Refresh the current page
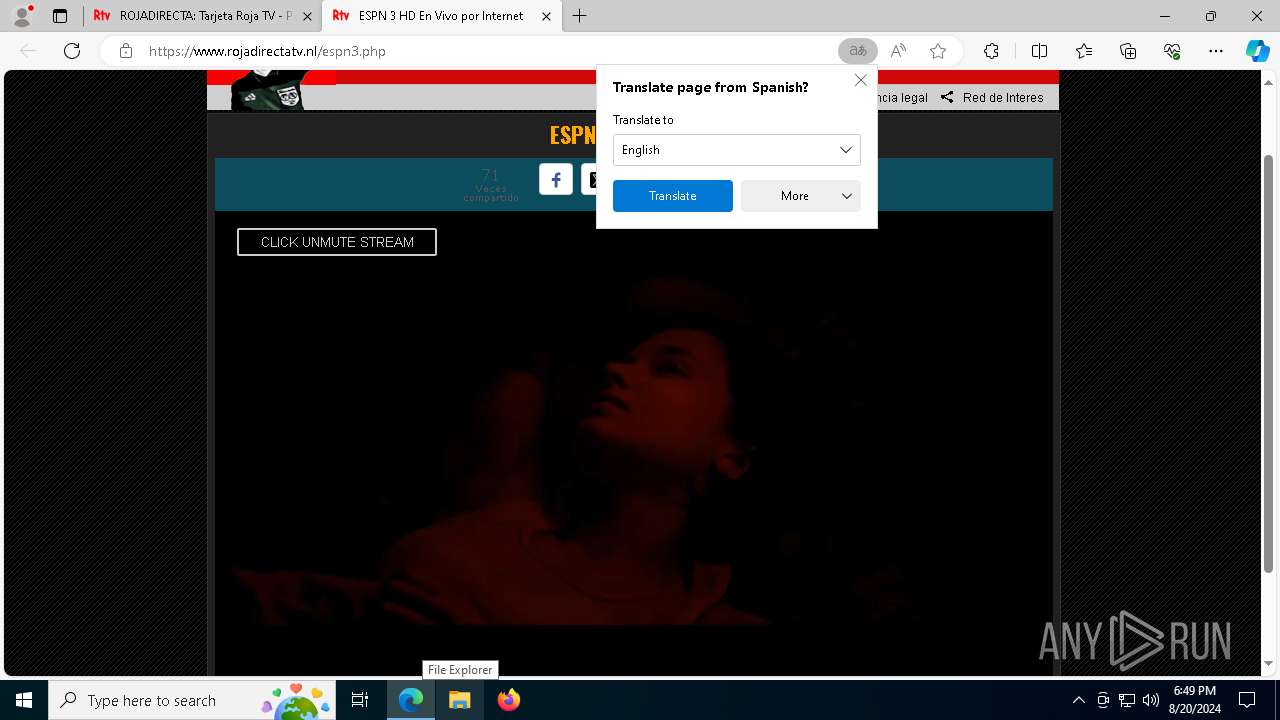1280x720 pixels. coord(72,51)
